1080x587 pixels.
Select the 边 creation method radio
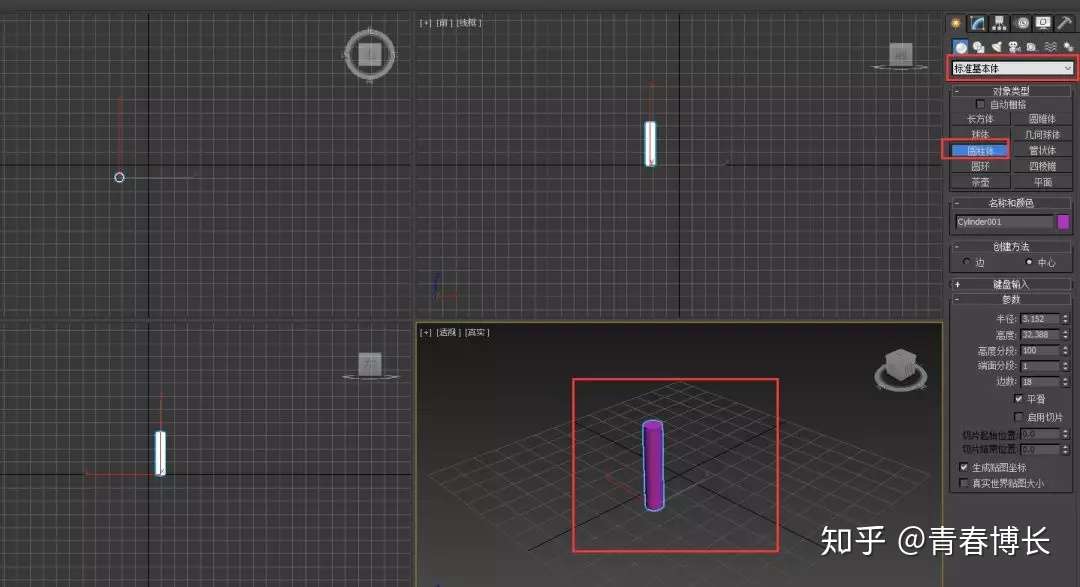coord(967,262)
